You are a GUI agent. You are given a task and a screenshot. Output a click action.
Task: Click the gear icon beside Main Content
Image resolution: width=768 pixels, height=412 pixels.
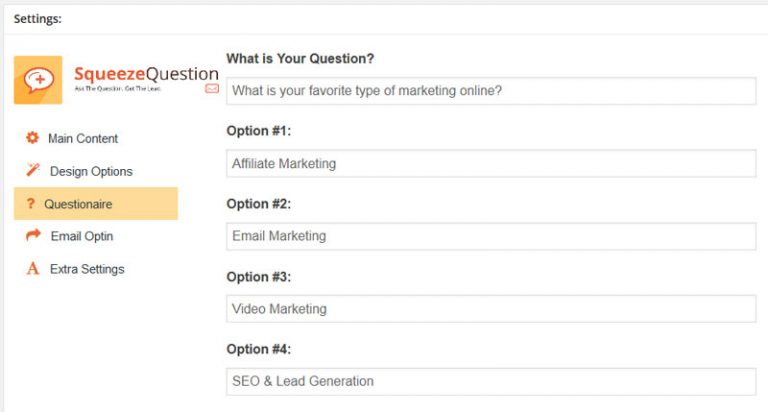tap(32, 138)
